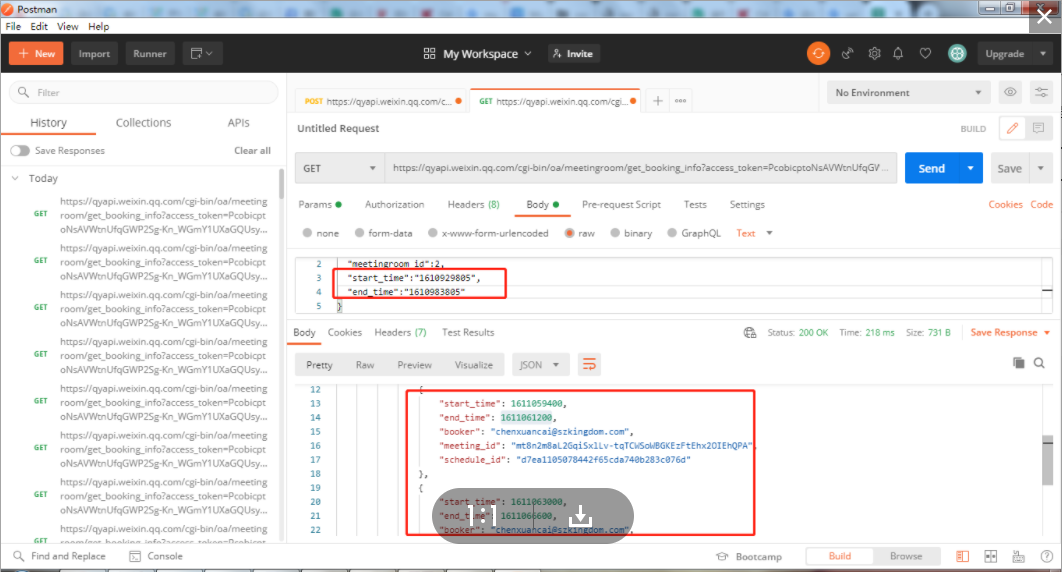Viewport: 1062px width, 572px height.
Task: Open the Send button dropdown arrow
Action: (971, 168)
